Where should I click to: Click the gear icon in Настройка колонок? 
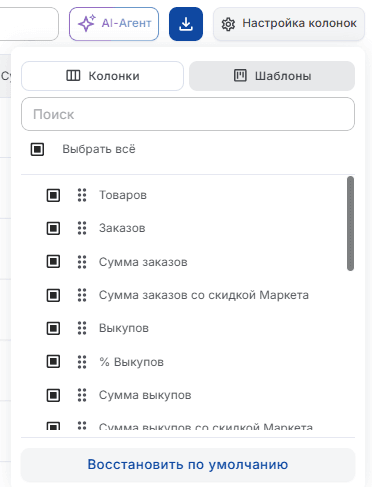click(228, 24)
